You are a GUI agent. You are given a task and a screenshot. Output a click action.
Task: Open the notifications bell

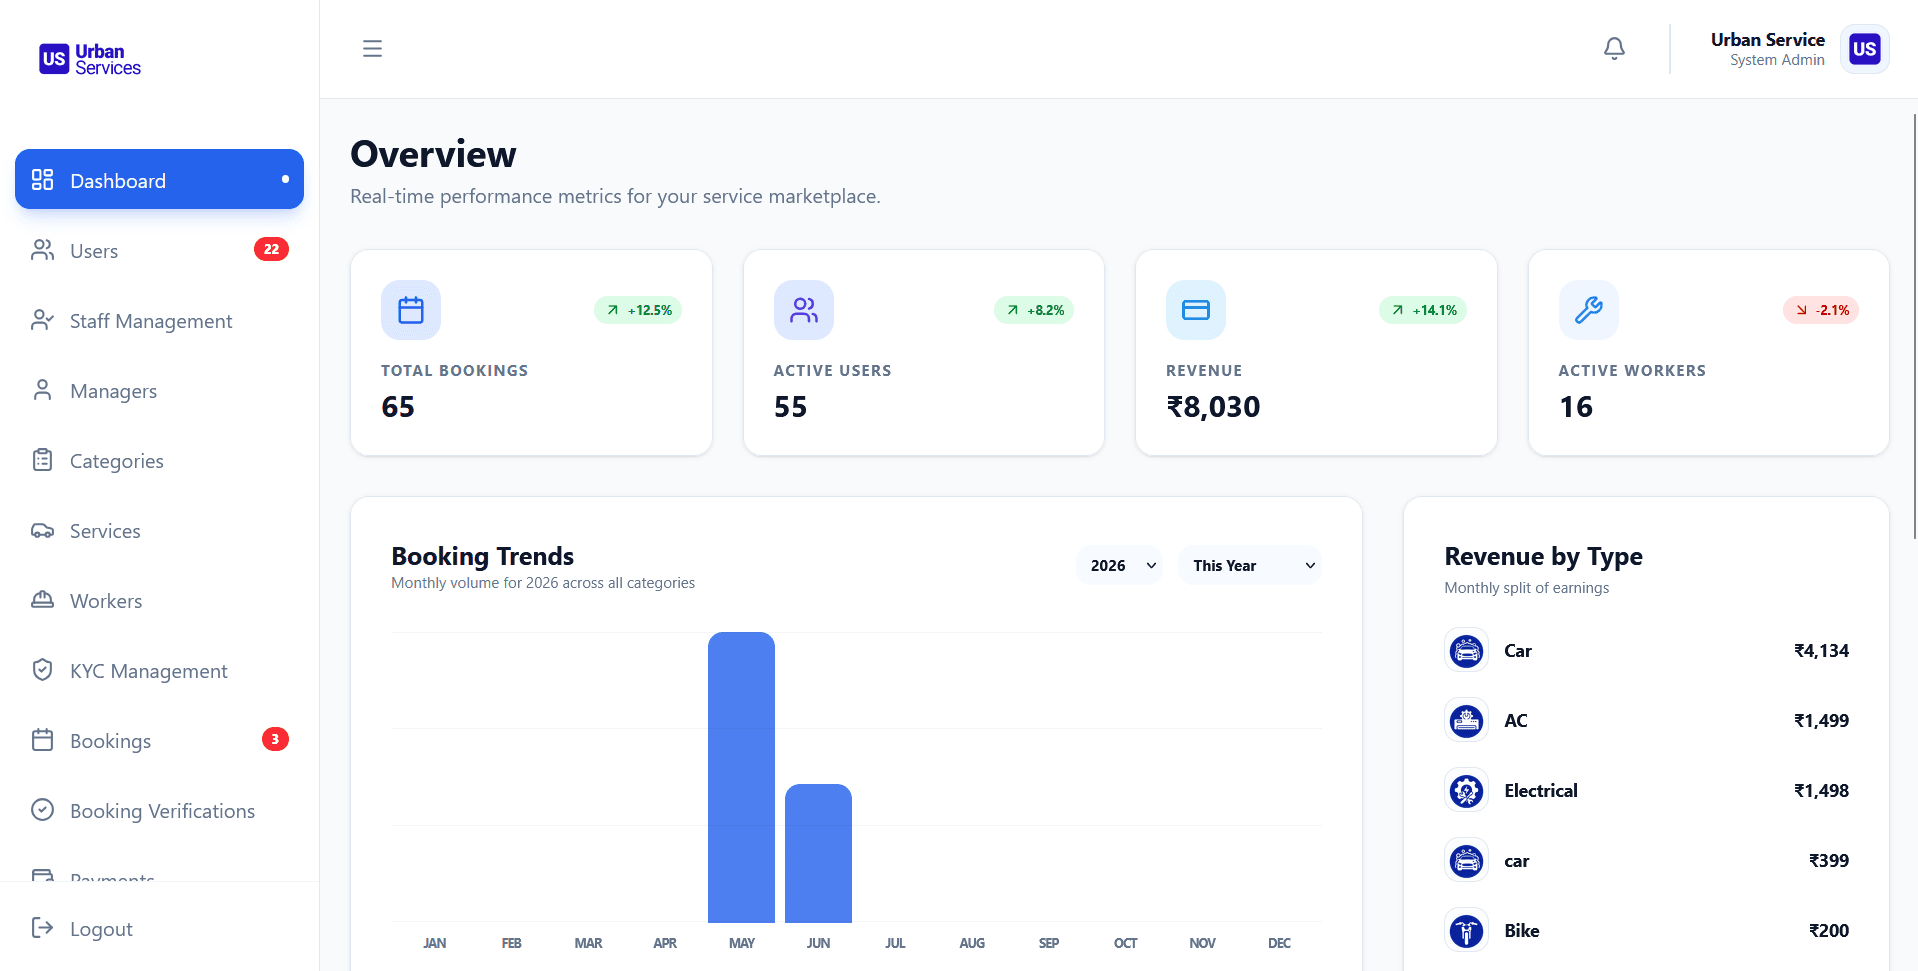coord(1614,48)
